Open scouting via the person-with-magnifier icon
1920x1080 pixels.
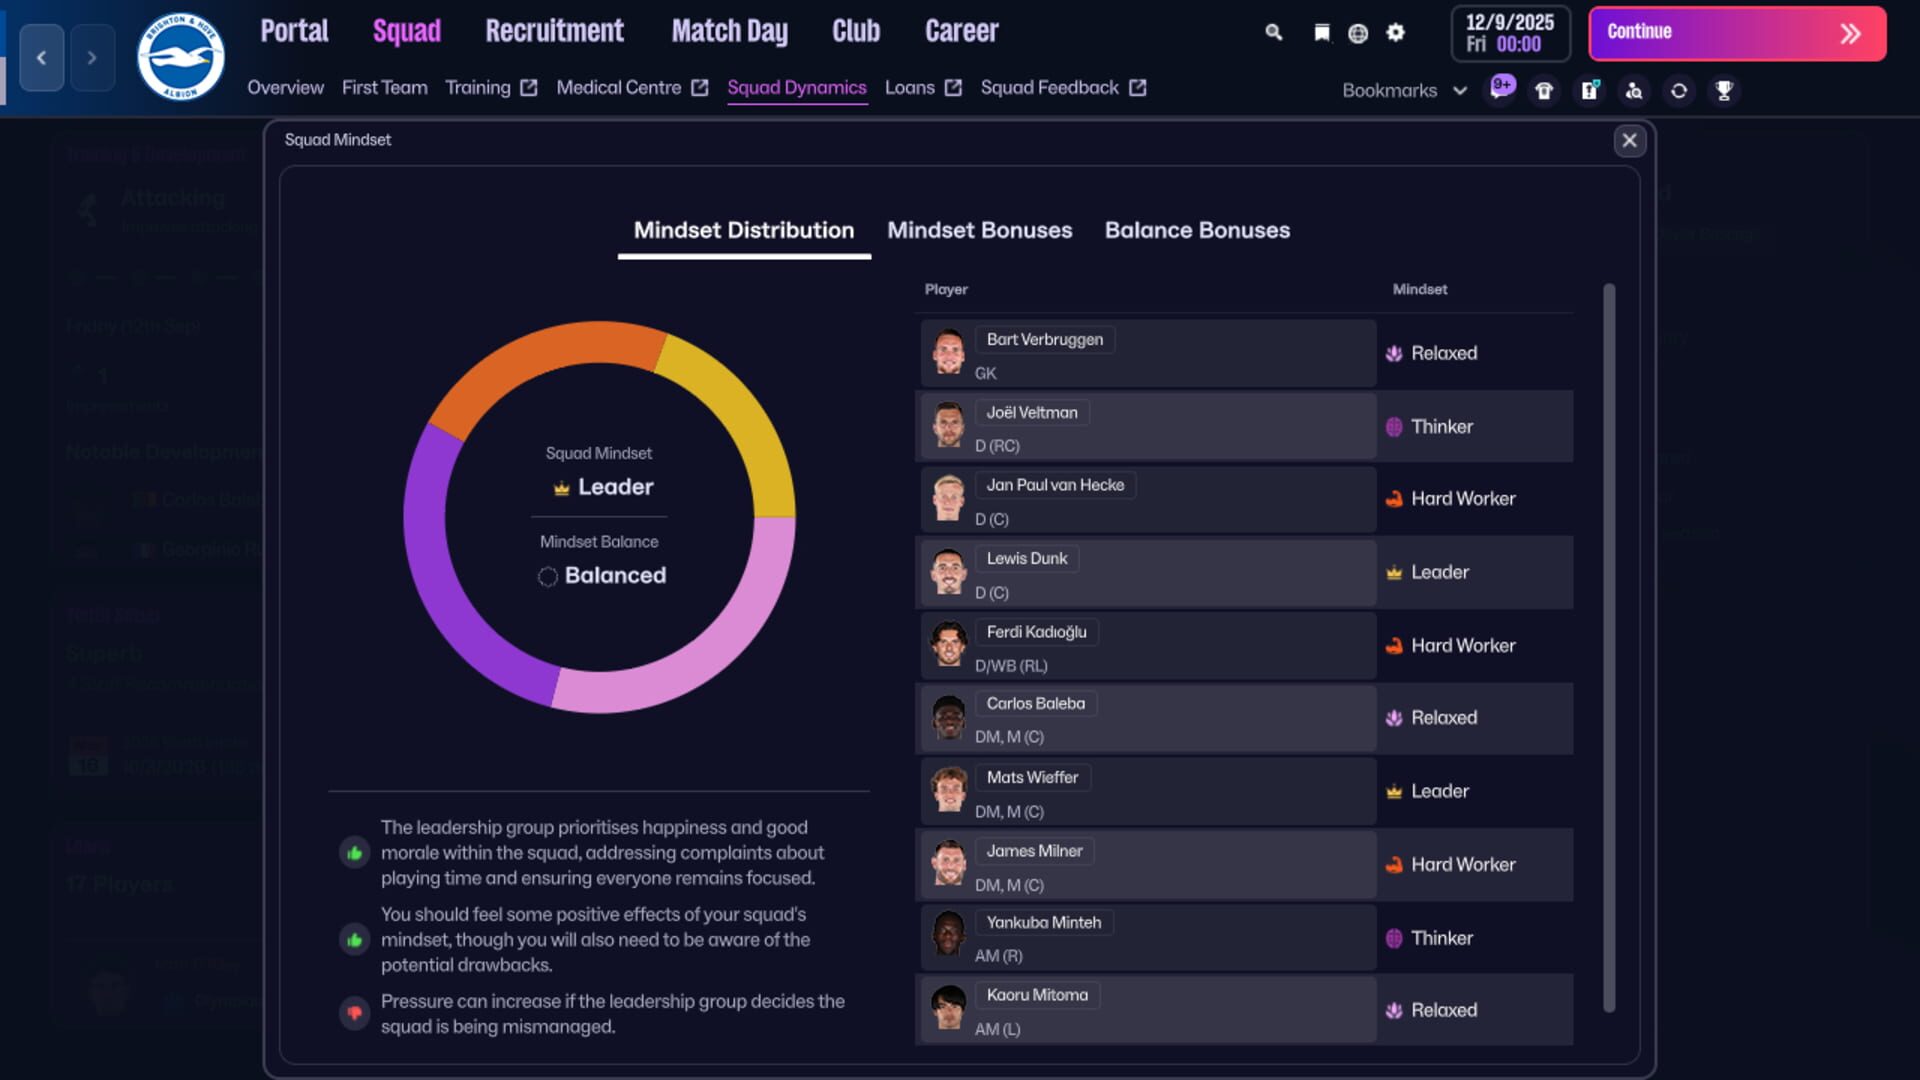[1634, 90]
